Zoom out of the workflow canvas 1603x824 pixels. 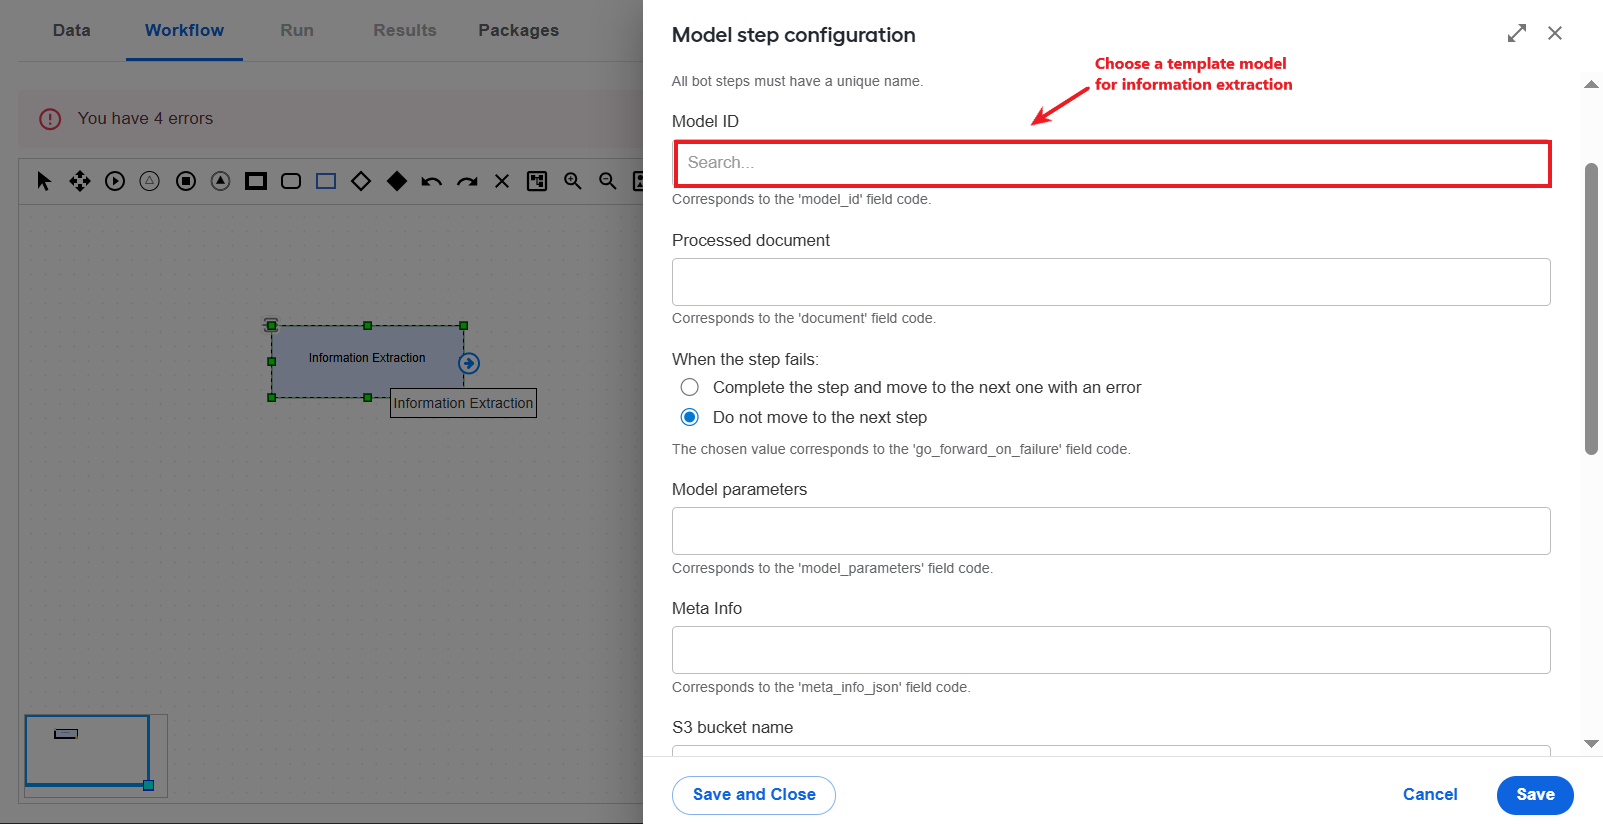(608, 181)
